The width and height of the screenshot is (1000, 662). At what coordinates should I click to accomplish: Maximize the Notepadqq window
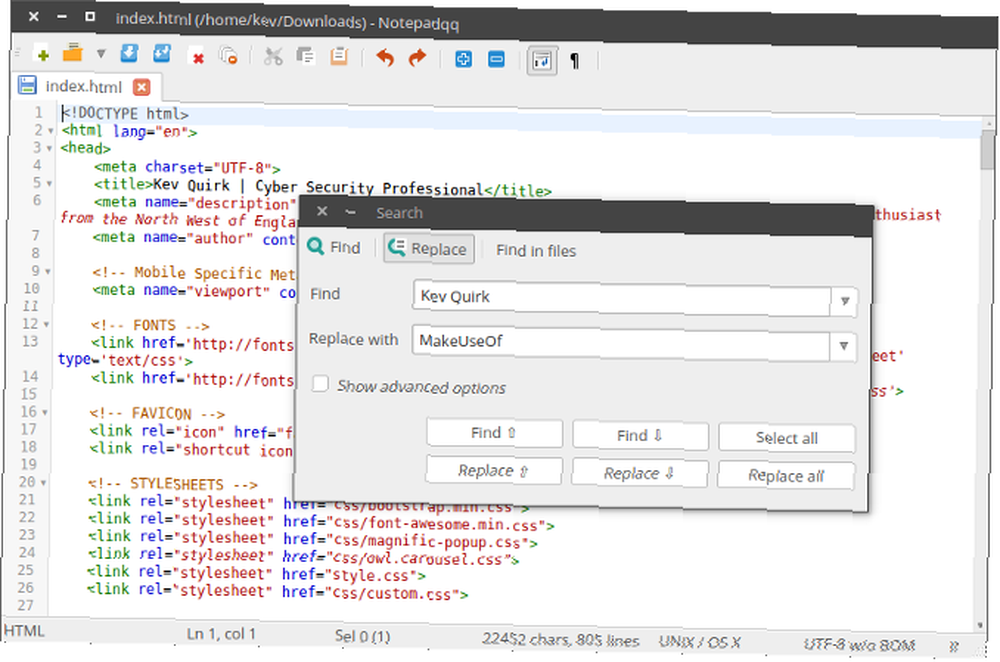click(90, 17)
